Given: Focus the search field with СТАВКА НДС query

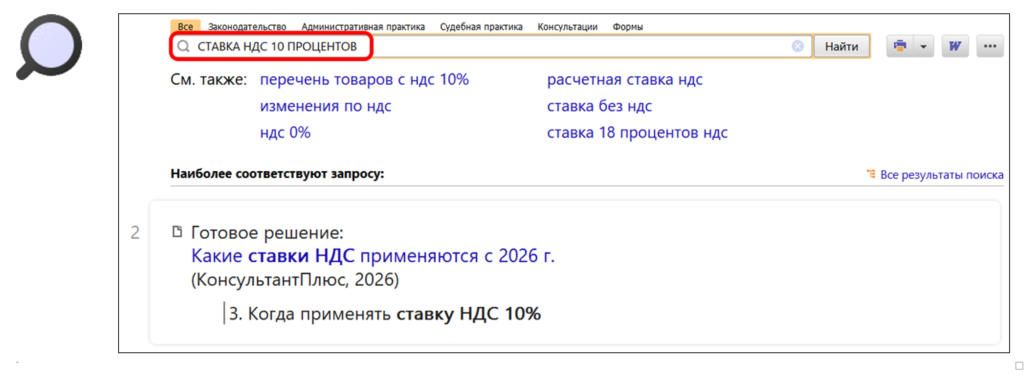Looking at the screenshot, I should pyautogui.click(x=491, y=47).
